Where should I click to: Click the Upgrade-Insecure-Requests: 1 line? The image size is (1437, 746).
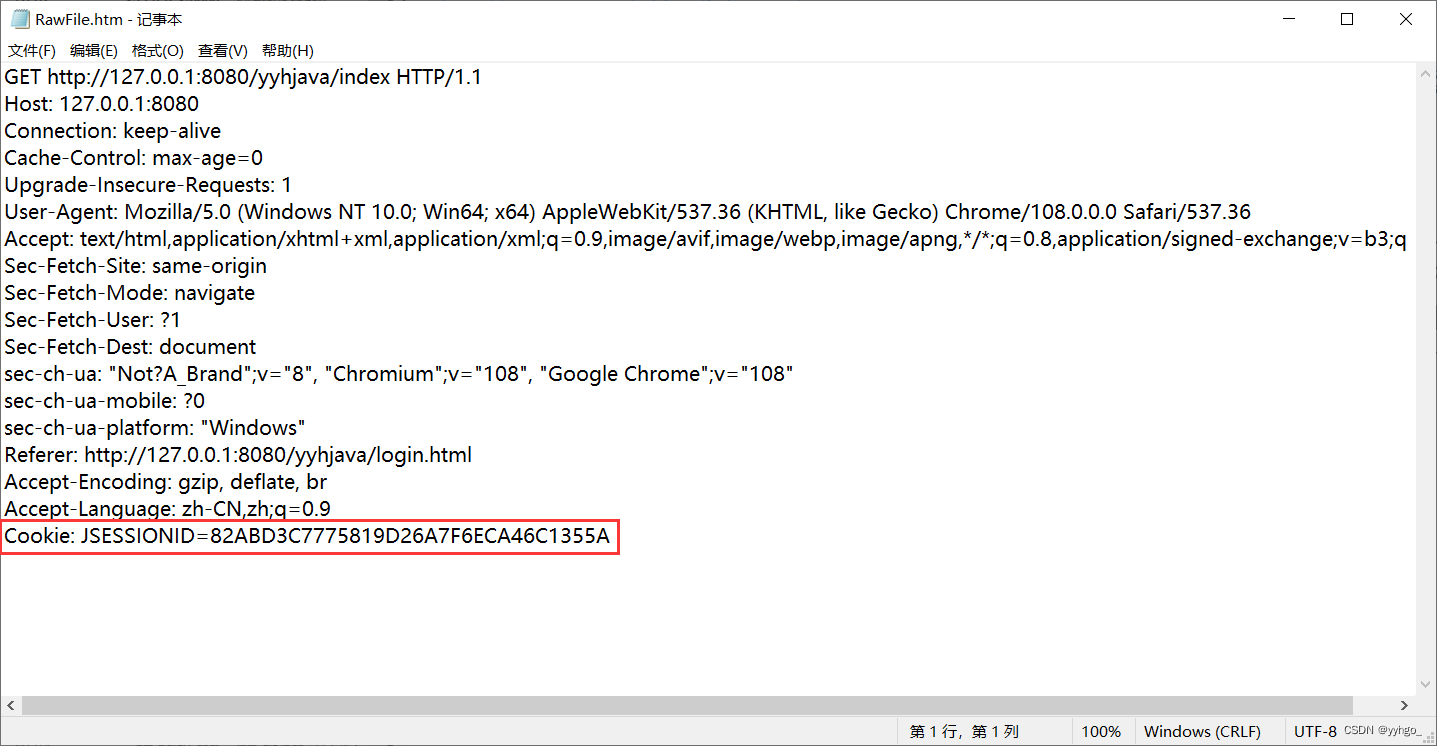click(148, 185)
